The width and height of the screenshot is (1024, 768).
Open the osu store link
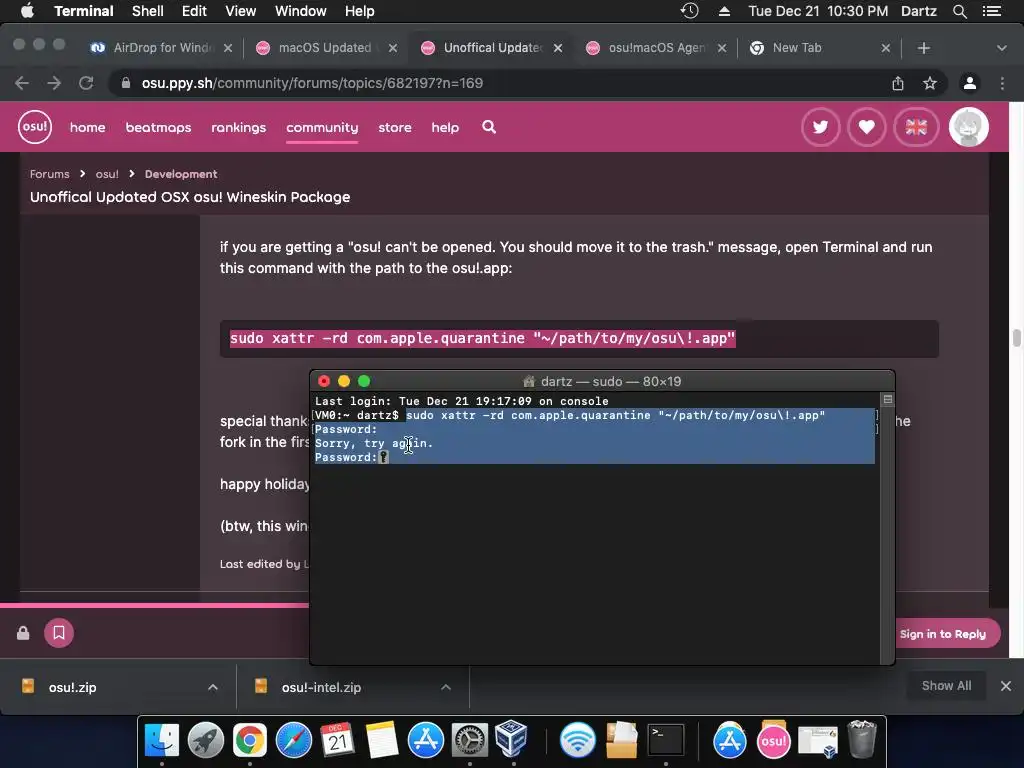(395, 127)
